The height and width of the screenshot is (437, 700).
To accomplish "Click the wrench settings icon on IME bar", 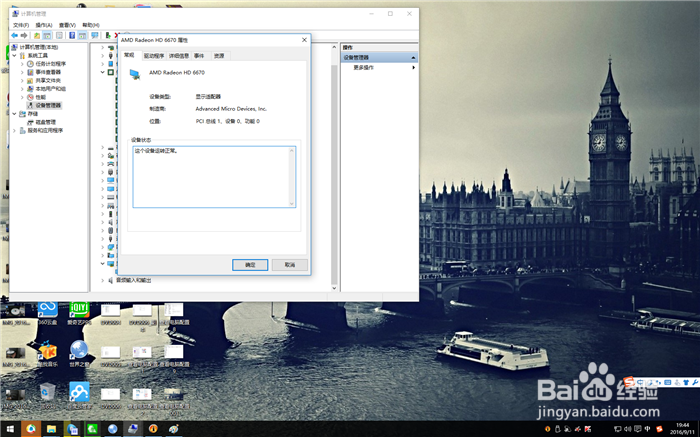I will [695, 382].
